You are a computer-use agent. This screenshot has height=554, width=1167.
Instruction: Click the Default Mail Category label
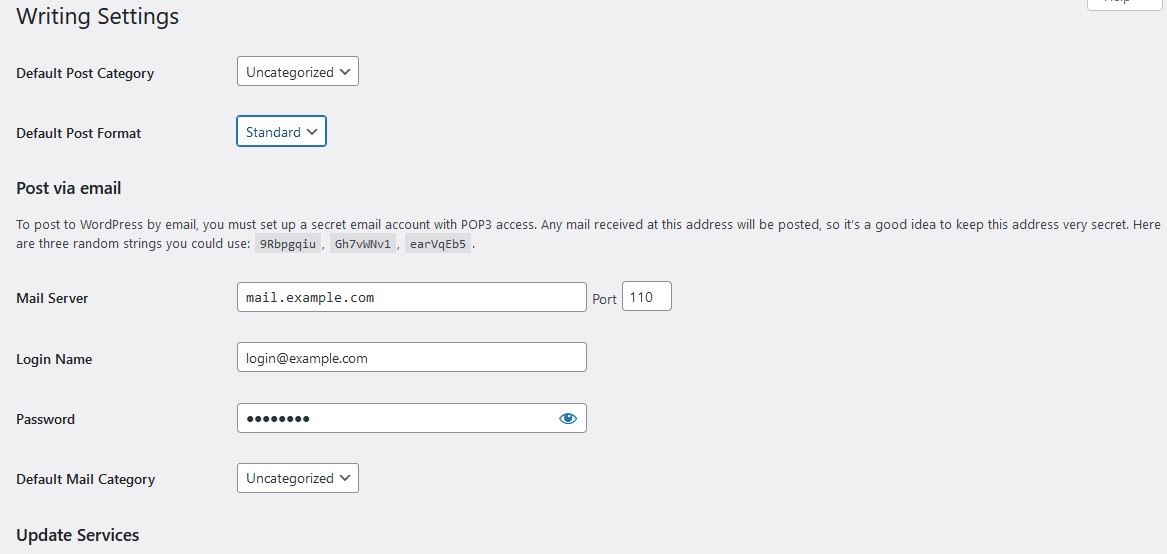coord(85,479)
